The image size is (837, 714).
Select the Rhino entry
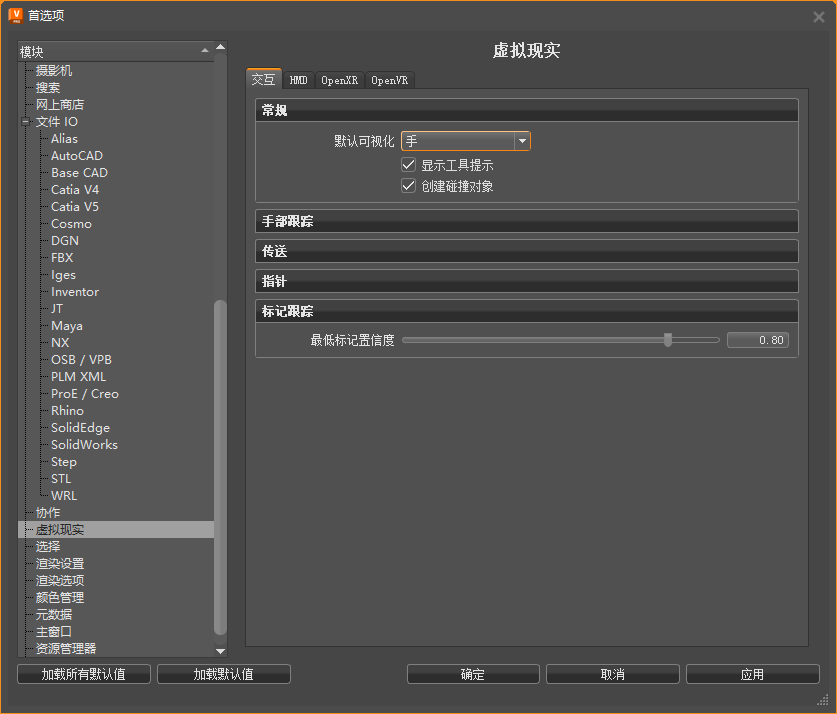[x=68, y=411]
